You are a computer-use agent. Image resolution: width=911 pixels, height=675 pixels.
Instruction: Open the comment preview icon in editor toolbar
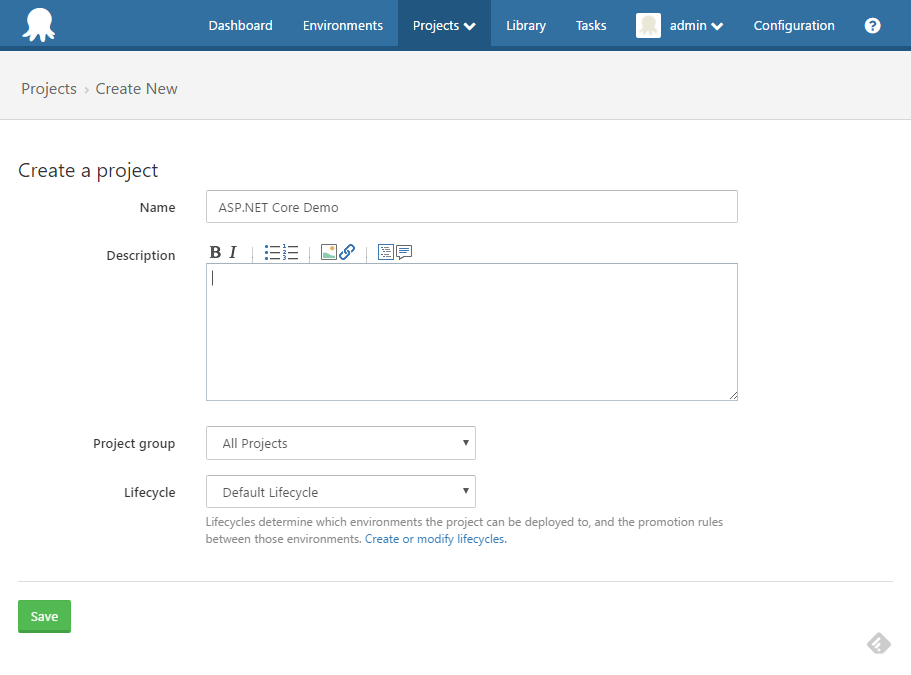coord(403,252)
